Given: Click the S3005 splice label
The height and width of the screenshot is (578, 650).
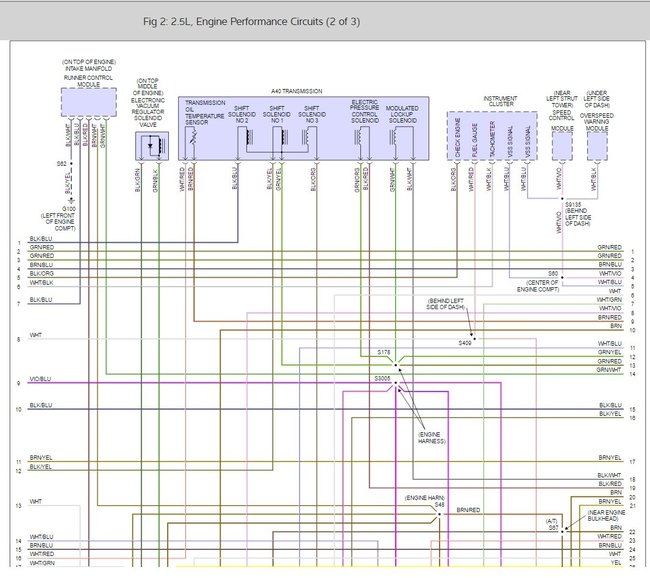Looking at the screenshot, I should click(x=382, y=379).
